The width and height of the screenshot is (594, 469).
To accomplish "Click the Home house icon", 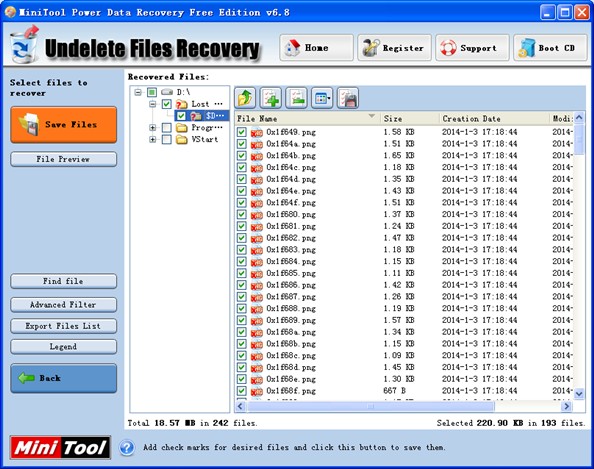I will click(x=292, y=48).
